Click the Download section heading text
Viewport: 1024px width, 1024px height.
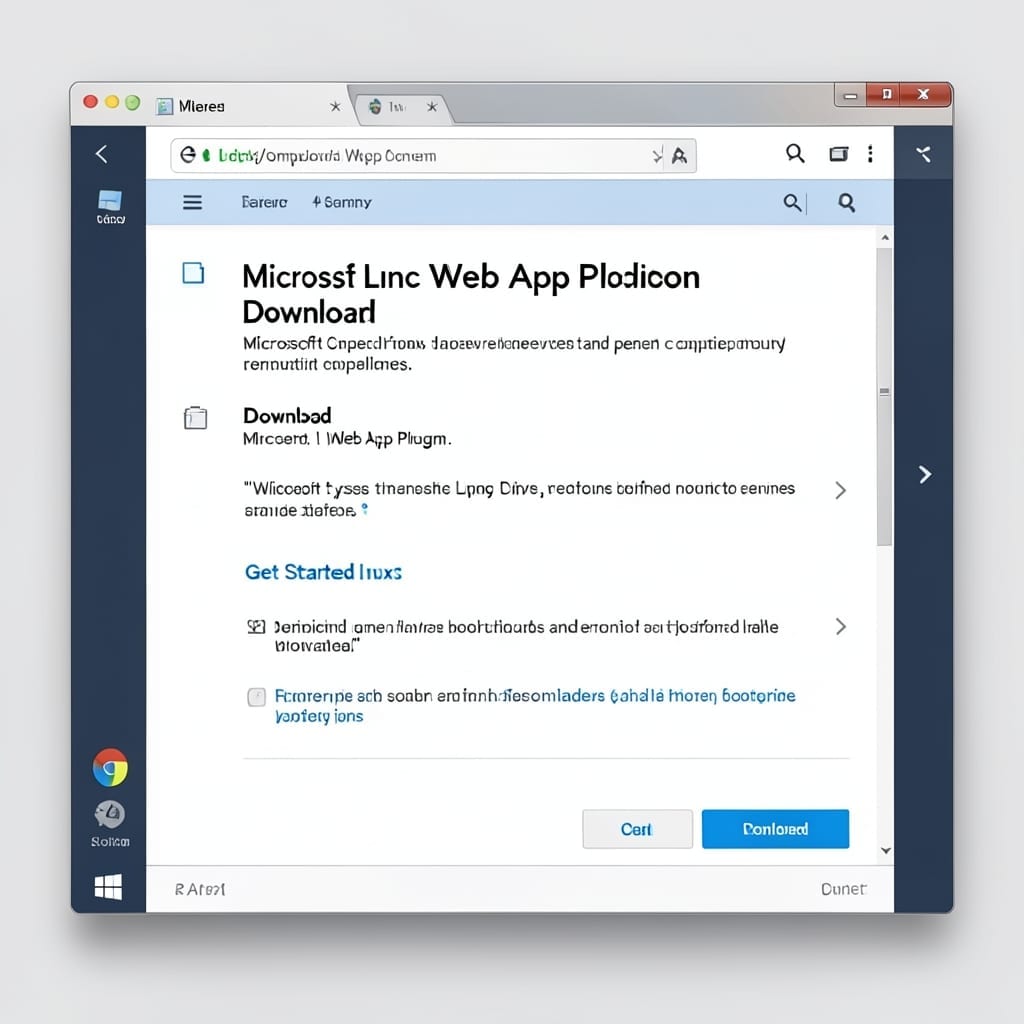point(287,415)
